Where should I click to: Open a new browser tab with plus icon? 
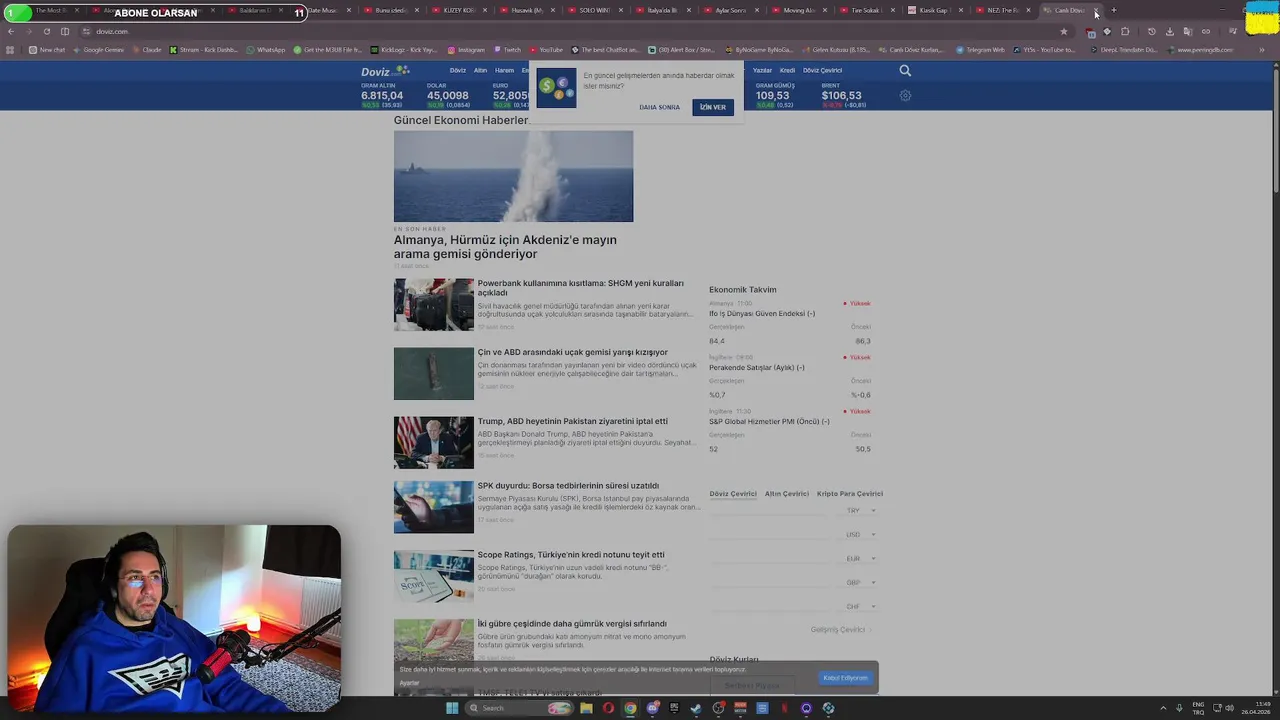(1113, 10)
